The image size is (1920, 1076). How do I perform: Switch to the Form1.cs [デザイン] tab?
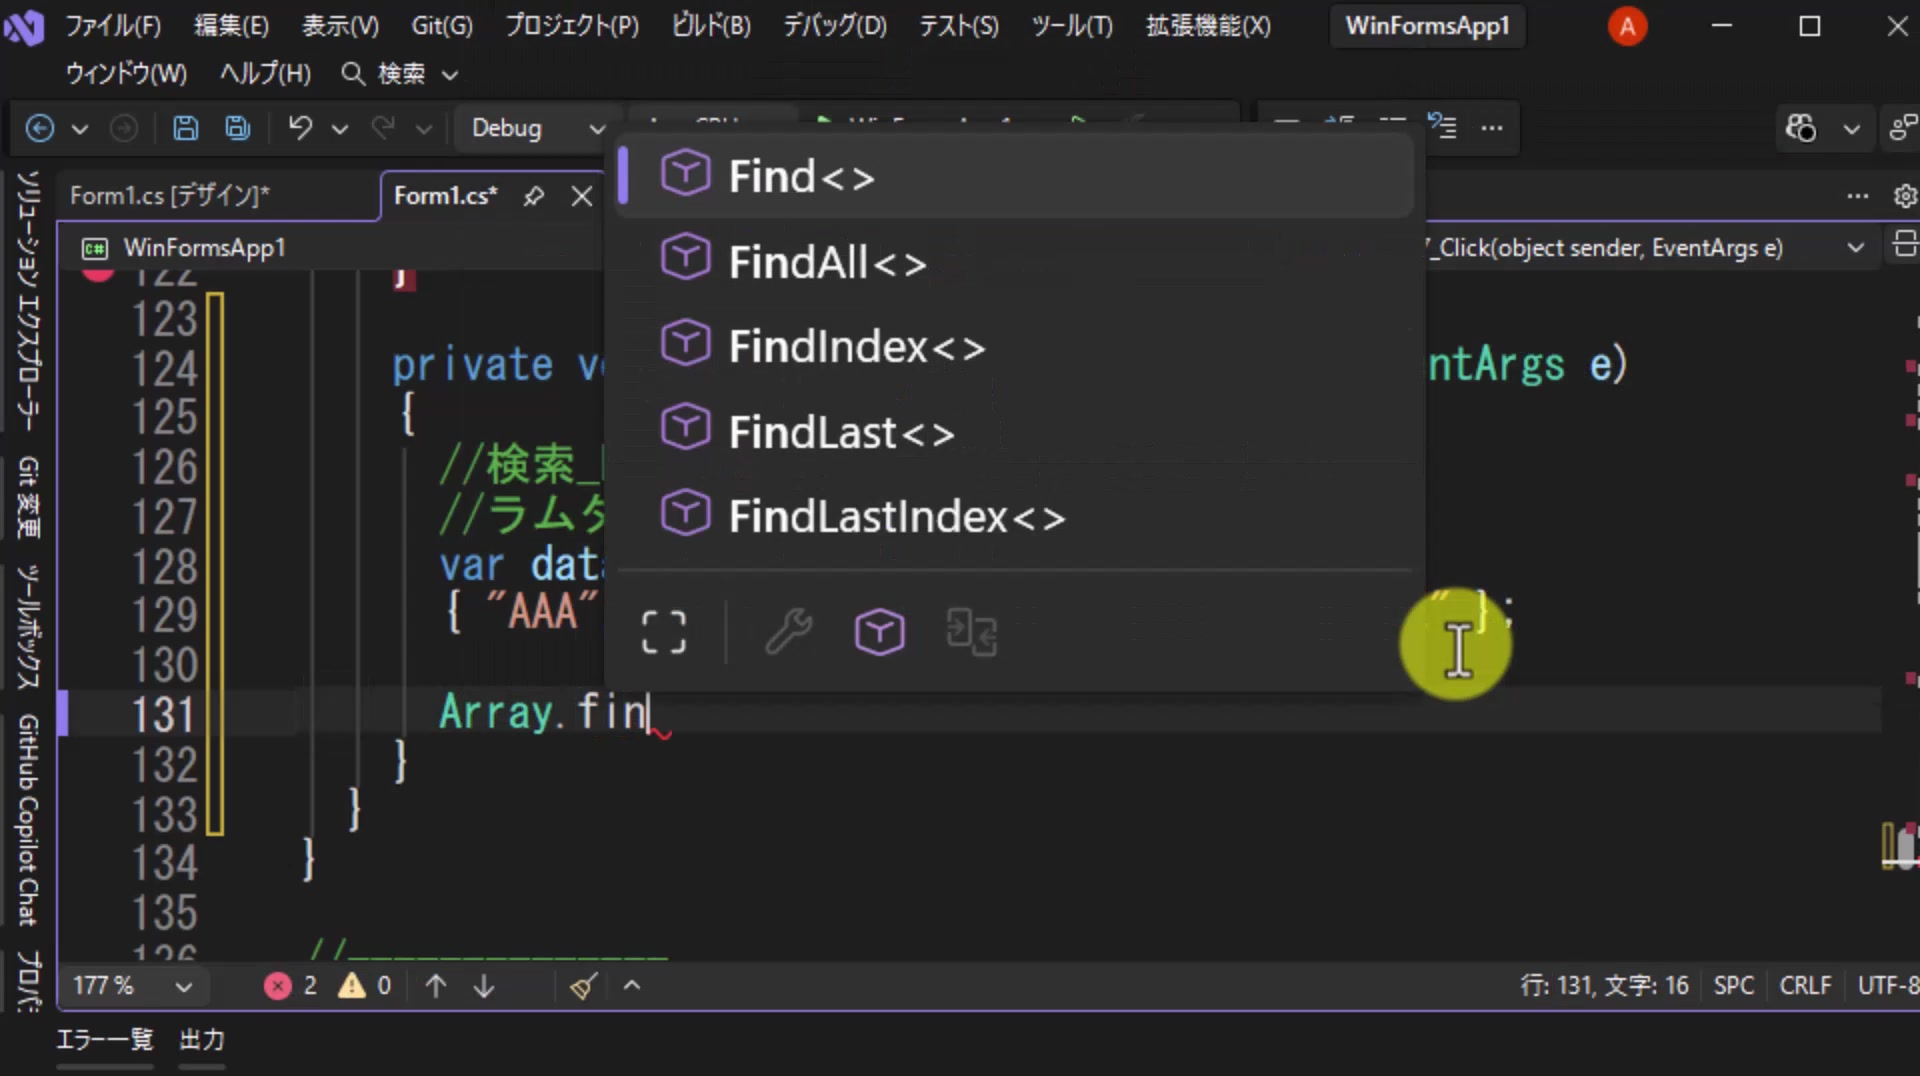[170, 196]
